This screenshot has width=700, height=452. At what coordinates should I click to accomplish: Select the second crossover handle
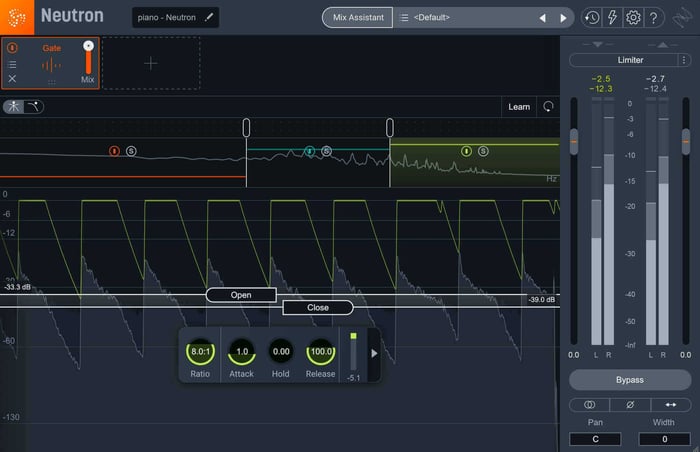coord(390,128)
